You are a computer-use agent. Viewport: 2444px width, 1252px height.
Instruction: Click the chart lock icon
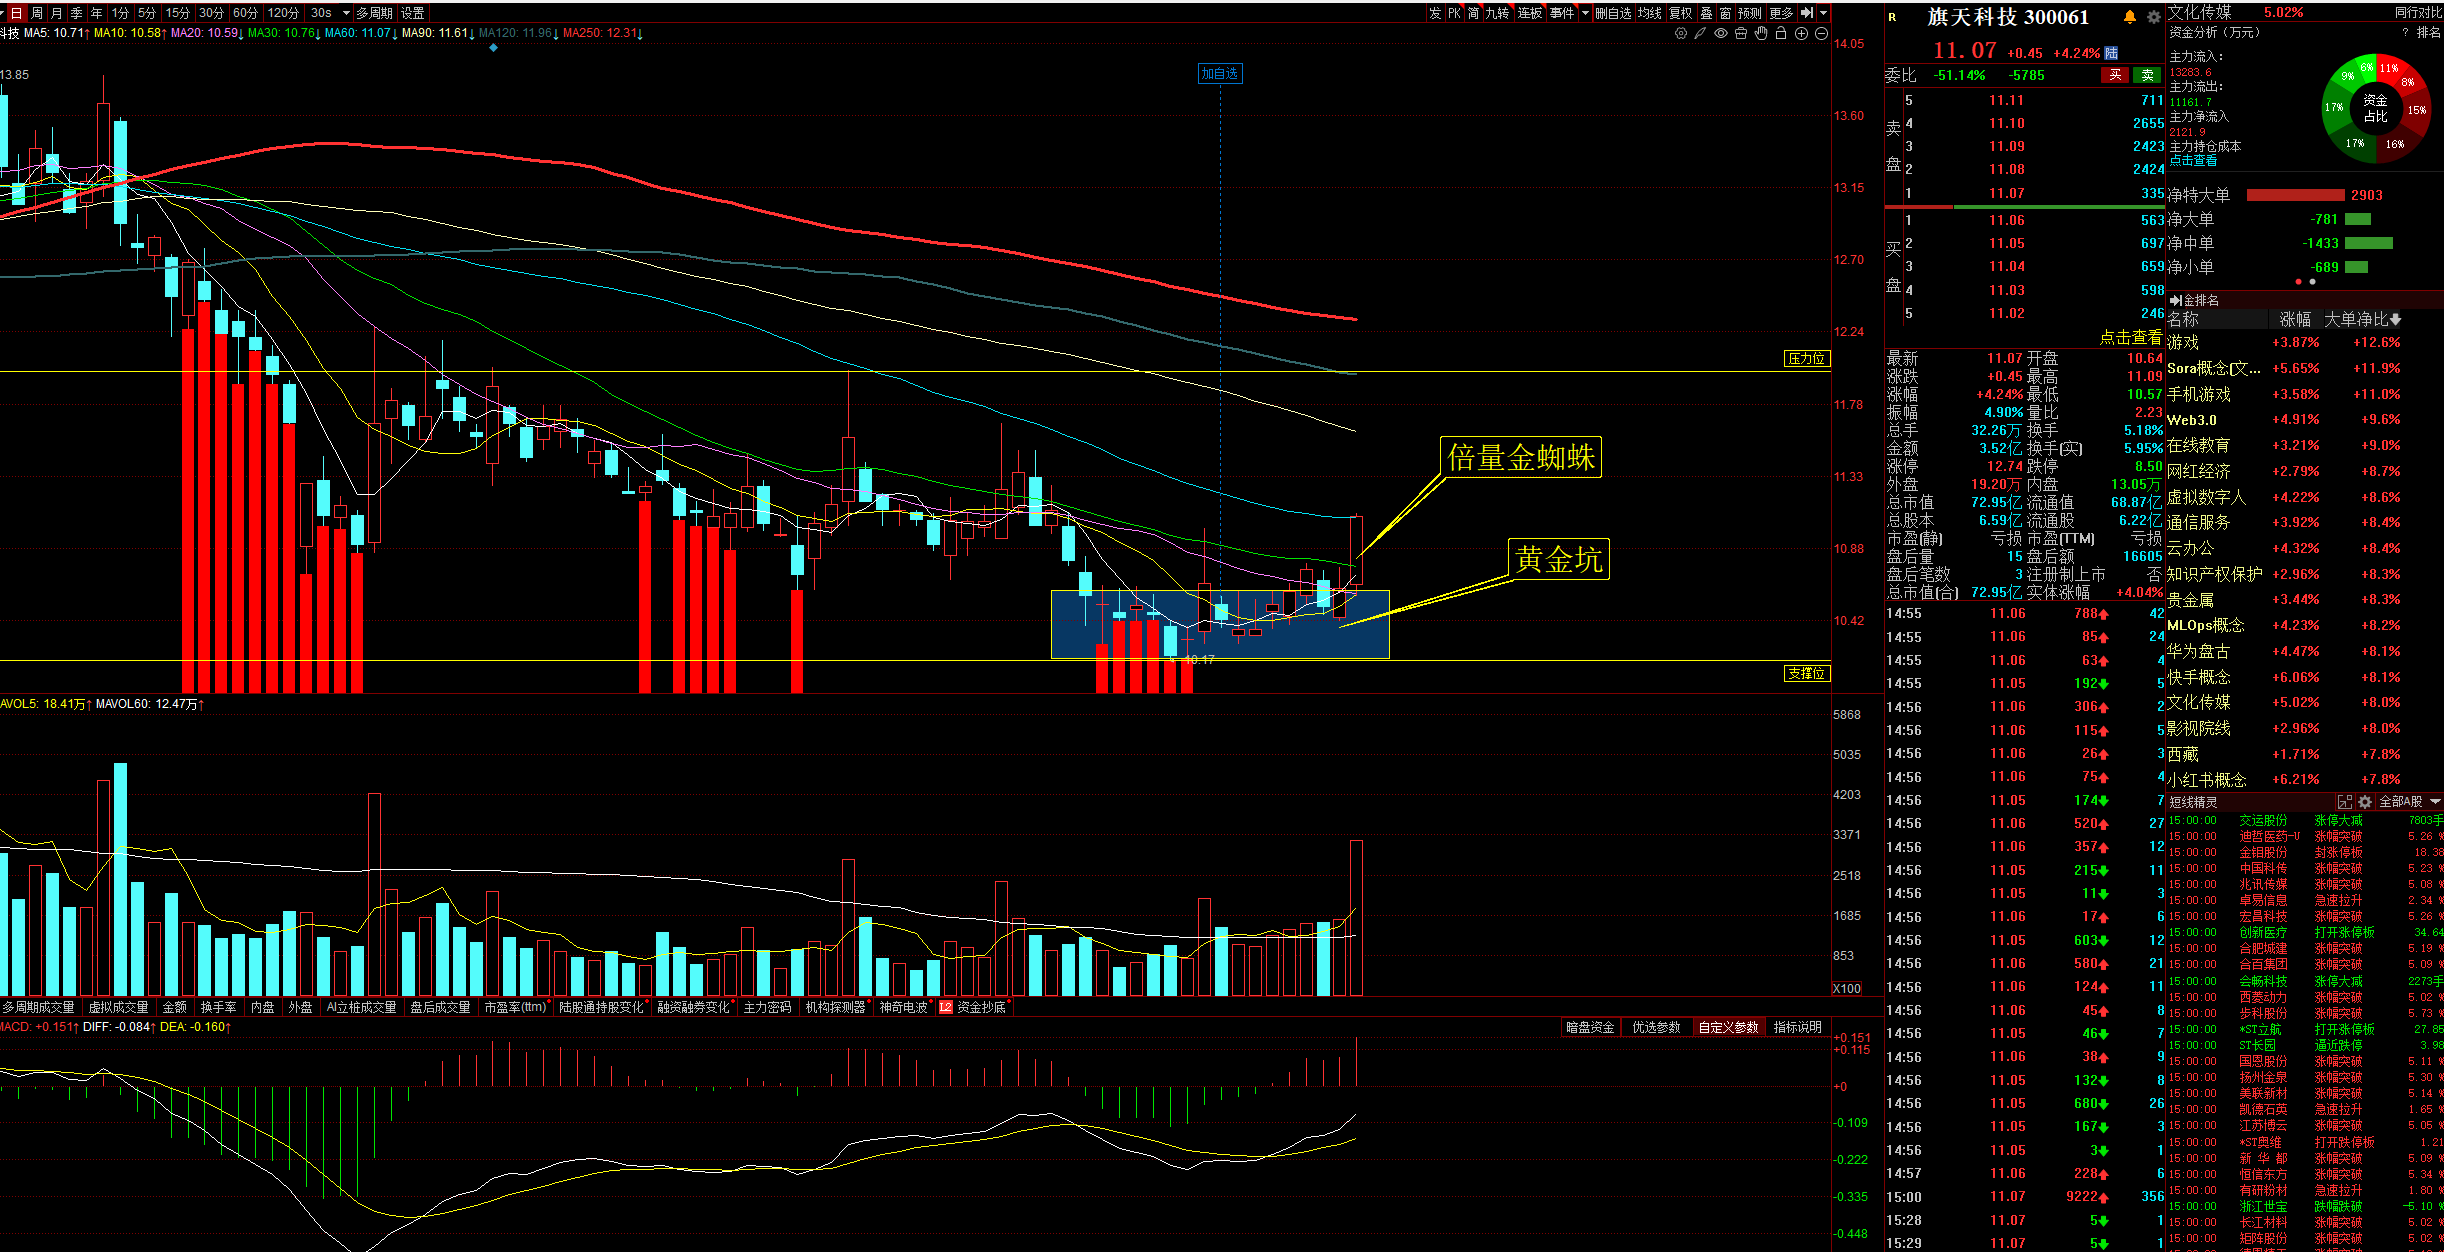pyautogui.click(x=1781, y=33)
